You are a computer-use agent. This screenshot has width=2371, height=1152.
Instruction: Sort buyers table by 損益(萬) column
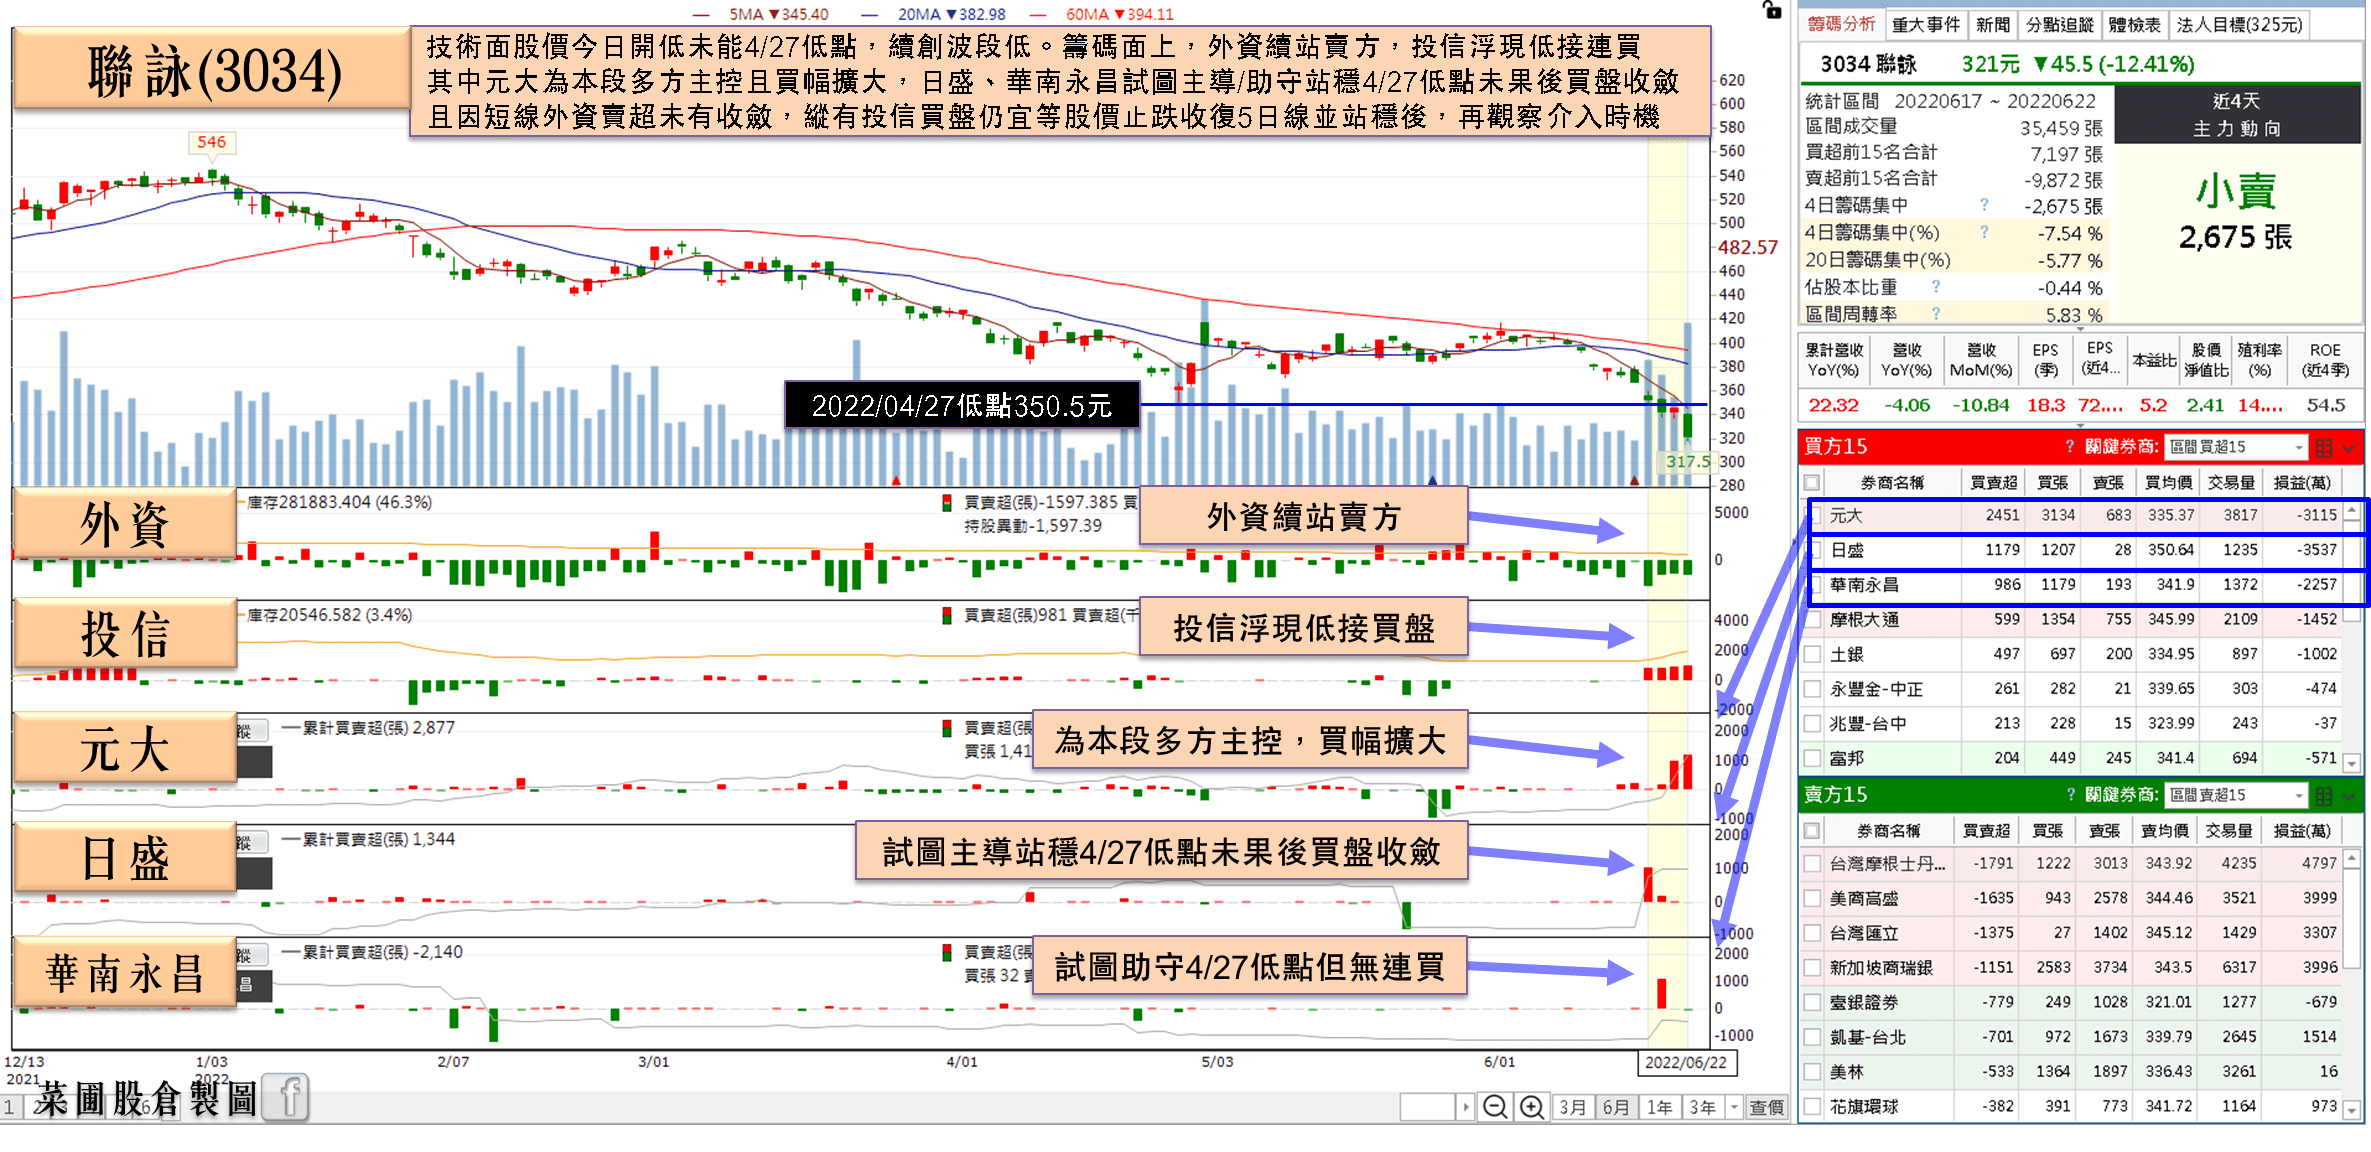pyautogui.click(x=2302, y=483)
